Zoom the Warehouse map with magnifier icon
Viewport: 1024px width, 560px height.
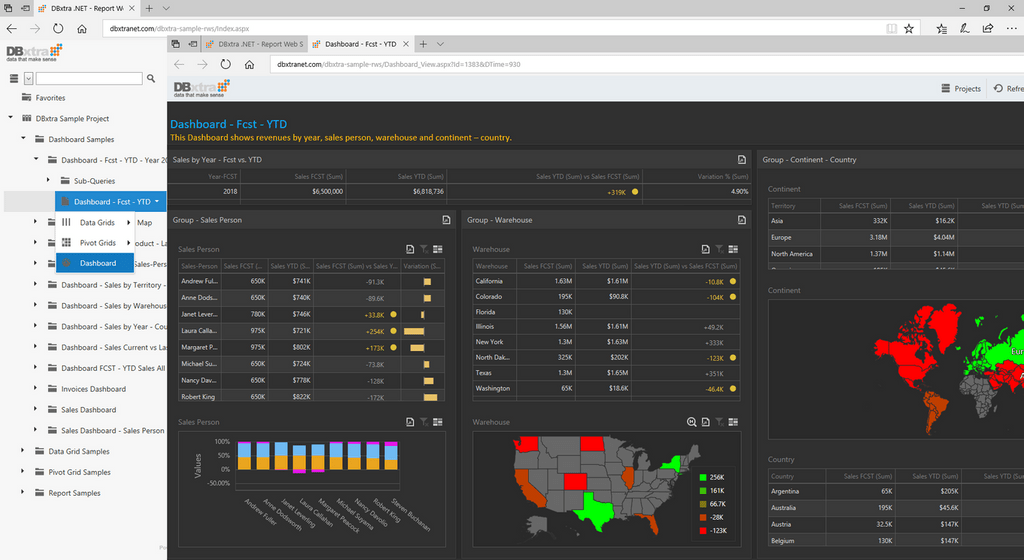[x=692, y=422]
